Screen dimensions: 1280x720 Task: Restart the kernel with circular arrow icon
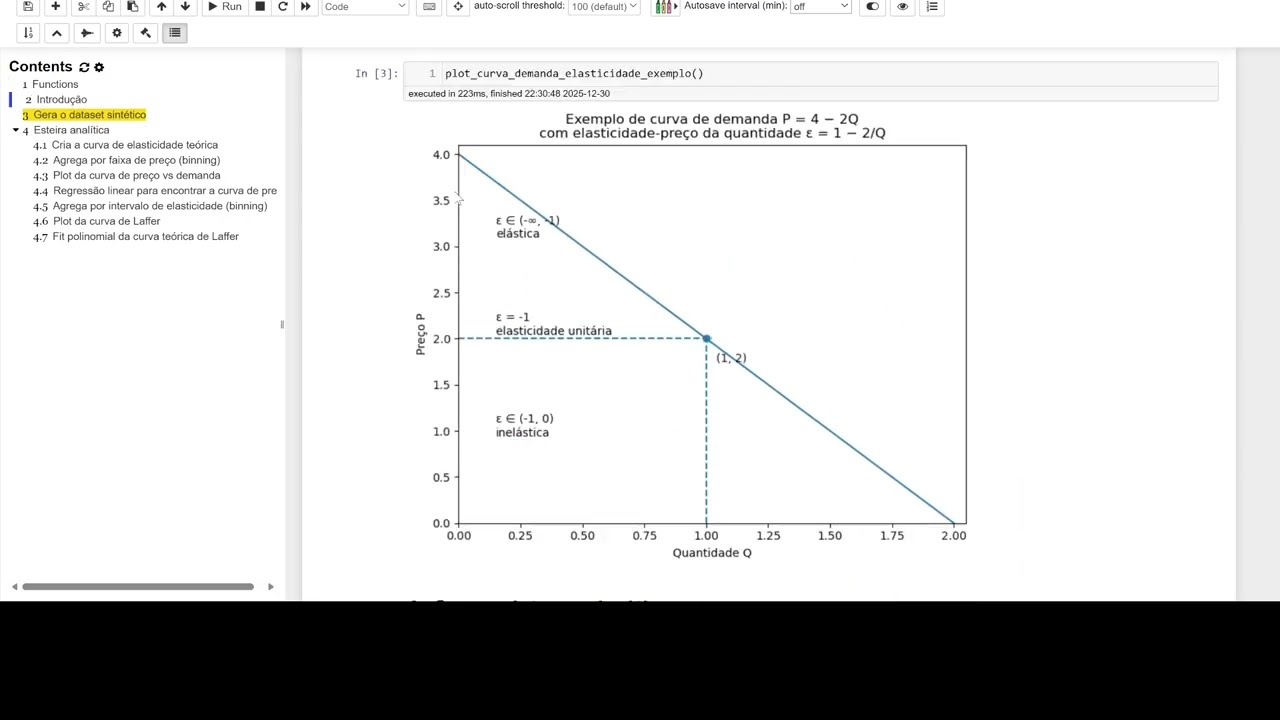pos(283,6)
